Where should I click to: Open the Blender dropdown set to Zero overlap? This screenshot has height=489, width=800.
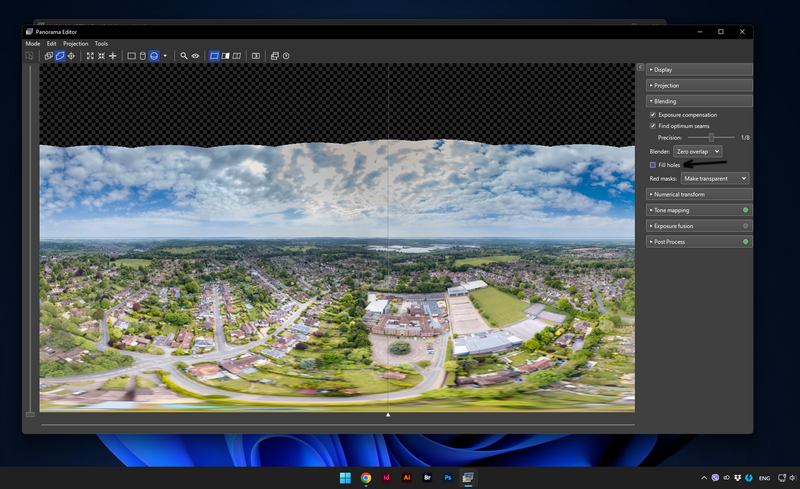tap(697, 151)
